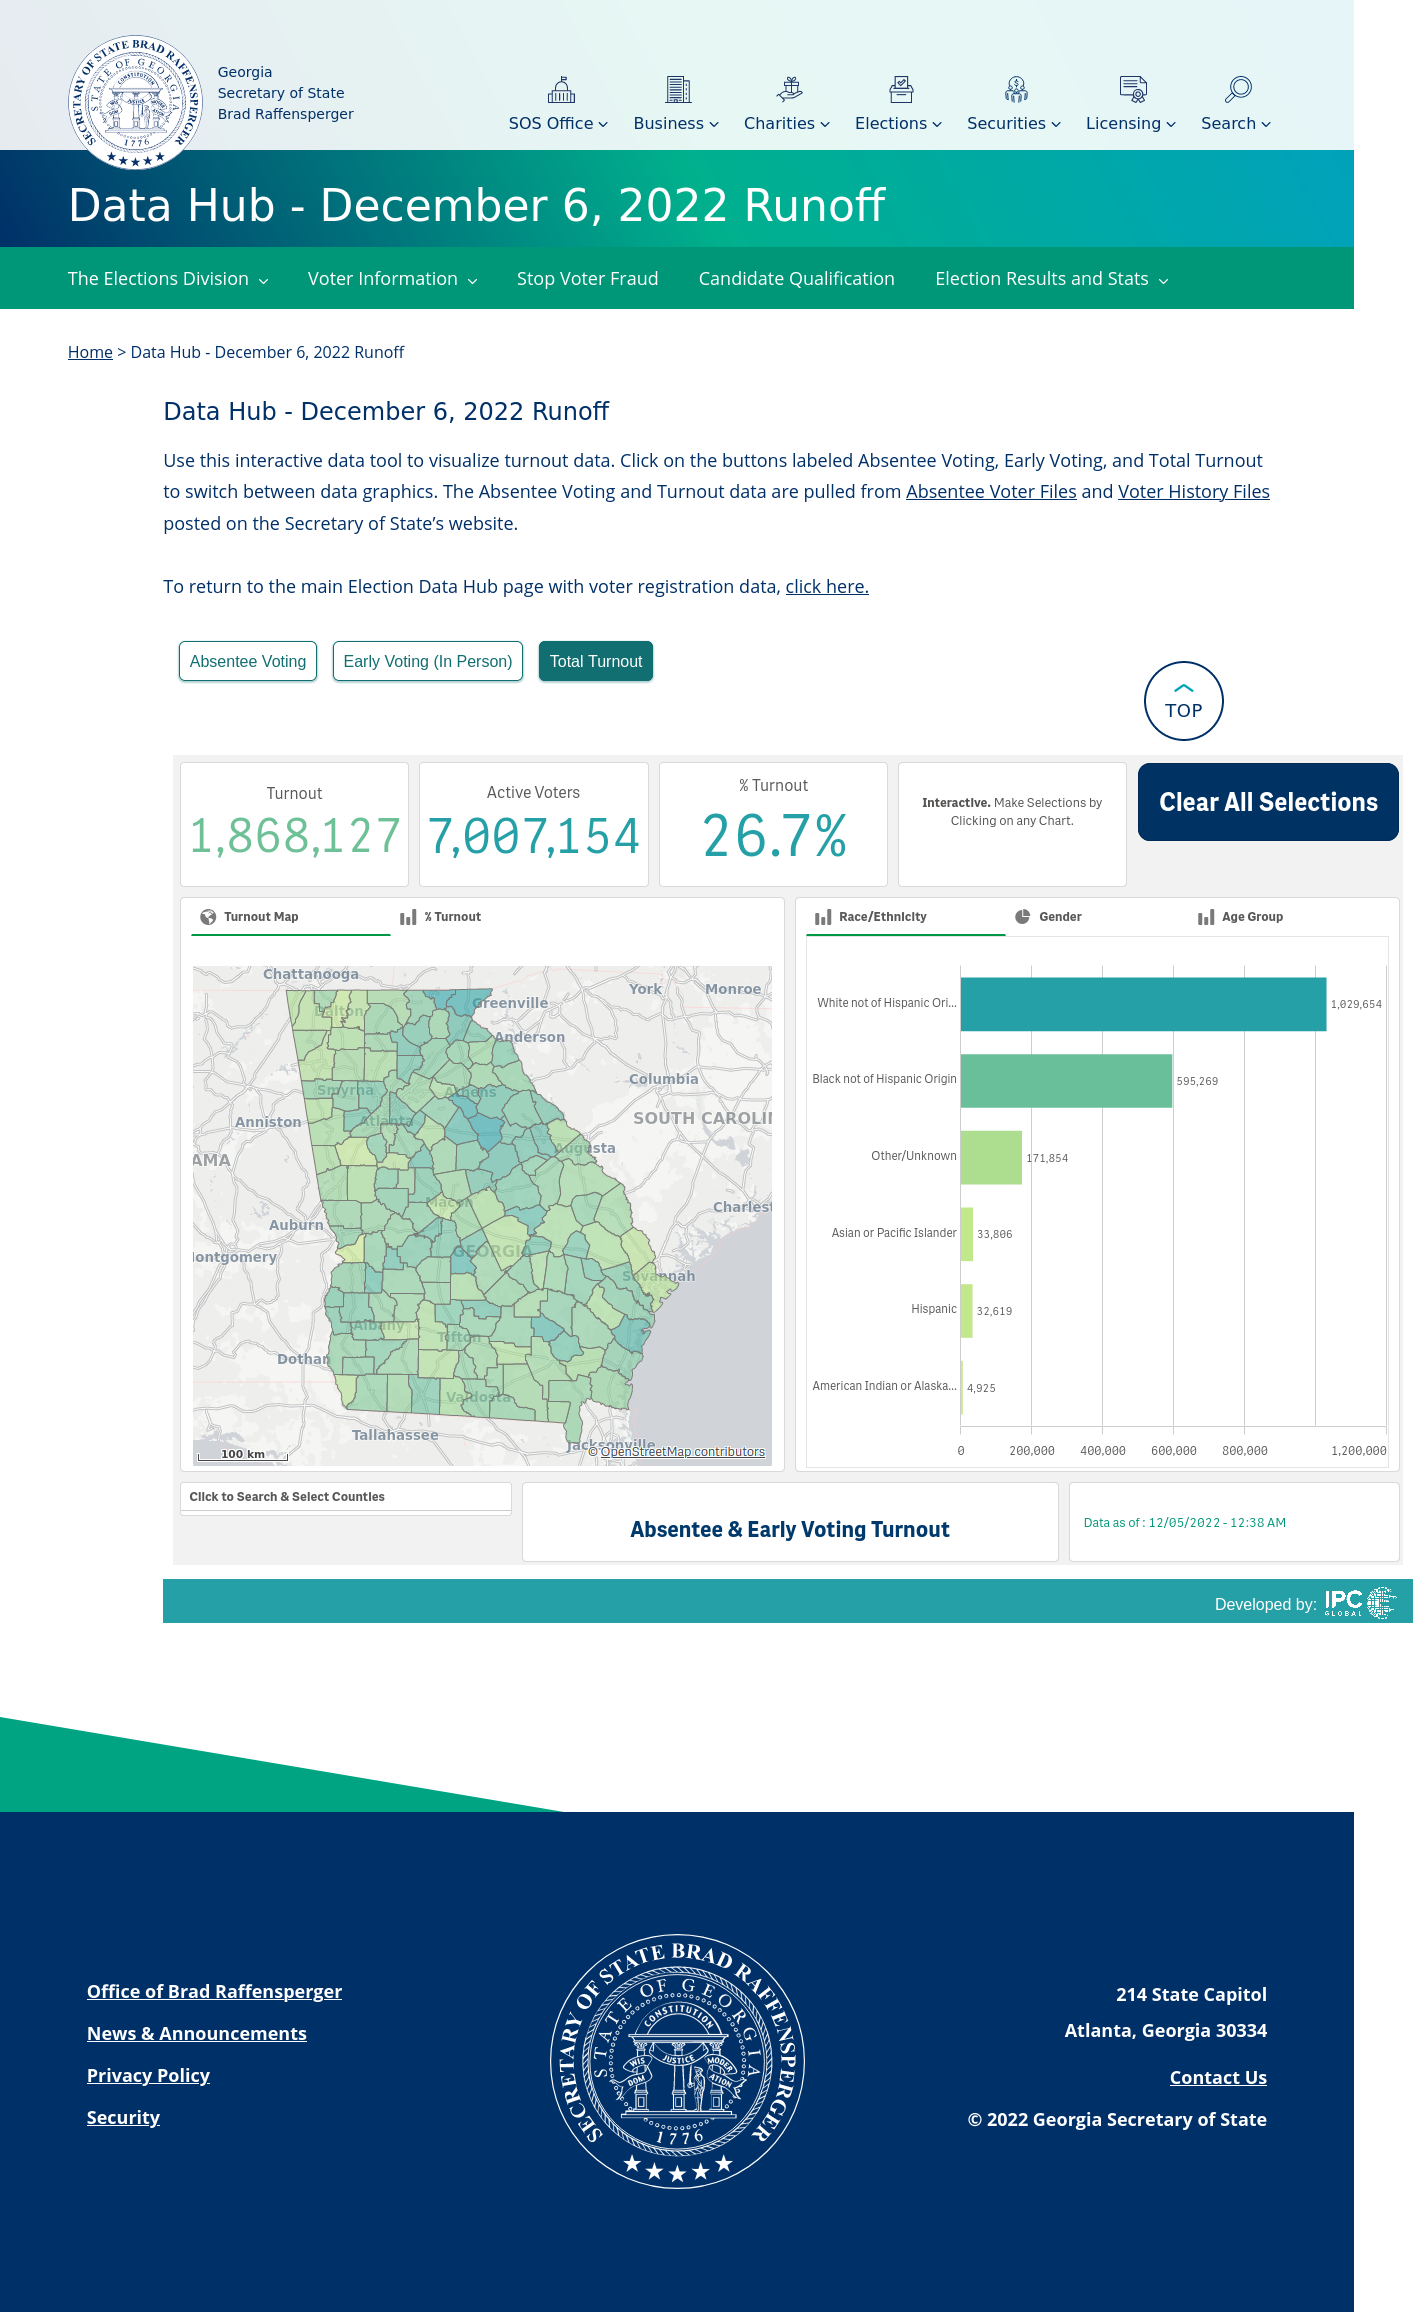The width and height of the screenshot is (1413, 2317).
Task: Select the Asian or Pacific Islander bar
Action: 967,1234
